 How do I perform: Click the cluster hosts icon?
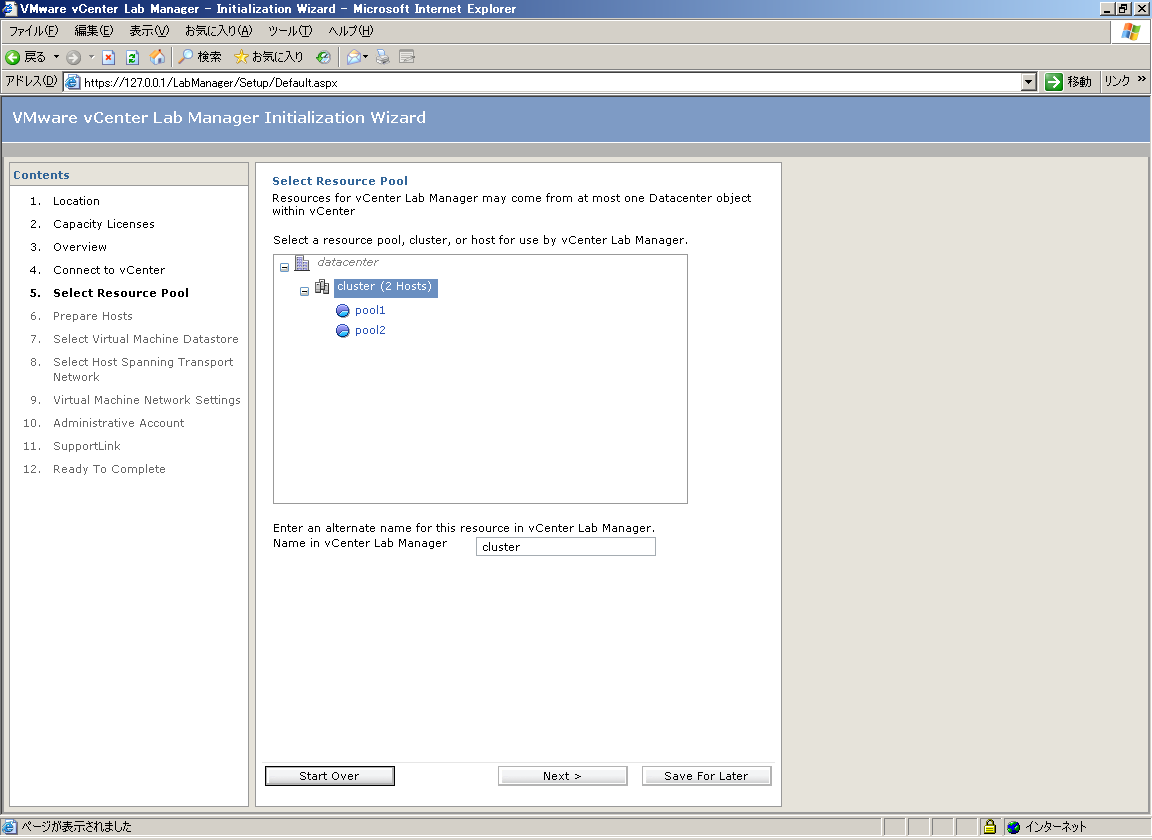(322, 287)
